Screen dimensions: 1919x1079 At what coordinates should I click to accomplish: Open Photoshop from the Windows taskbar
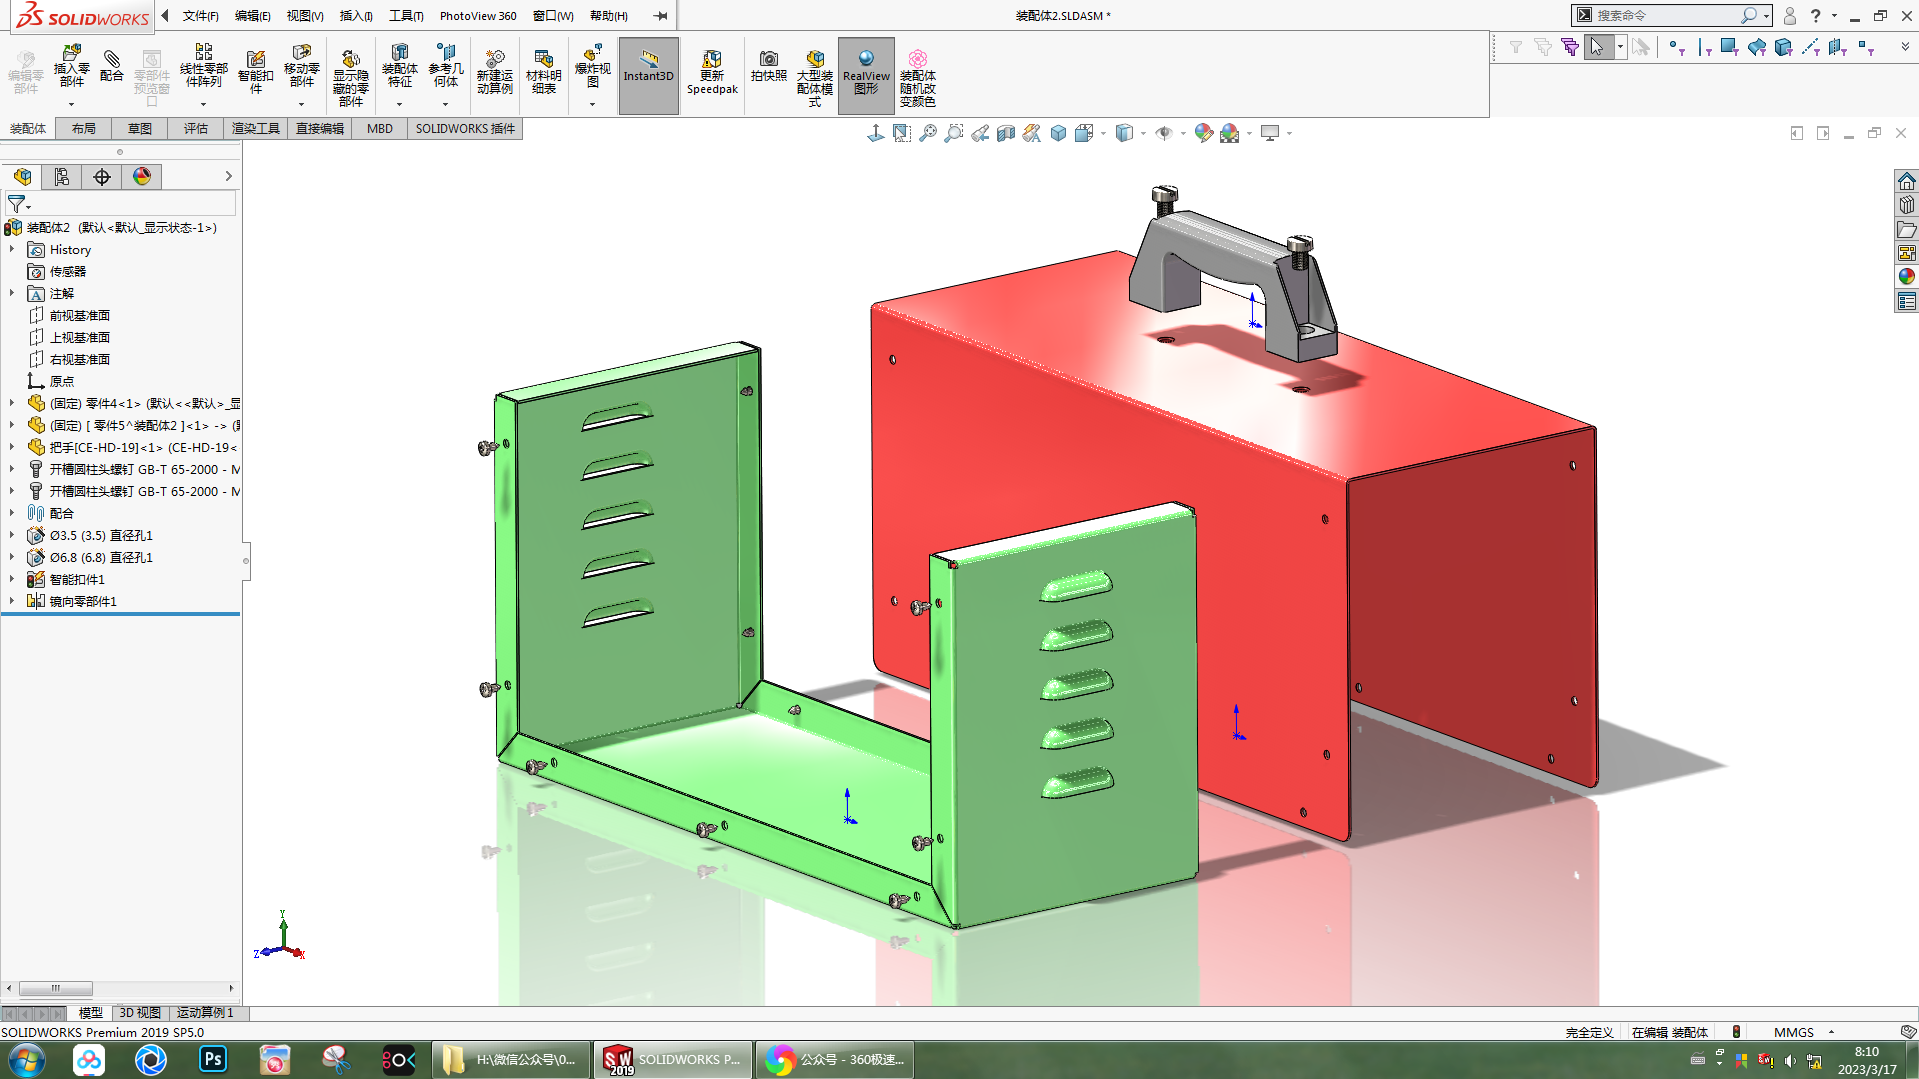pyautogui.click(x=213, y=1059)
